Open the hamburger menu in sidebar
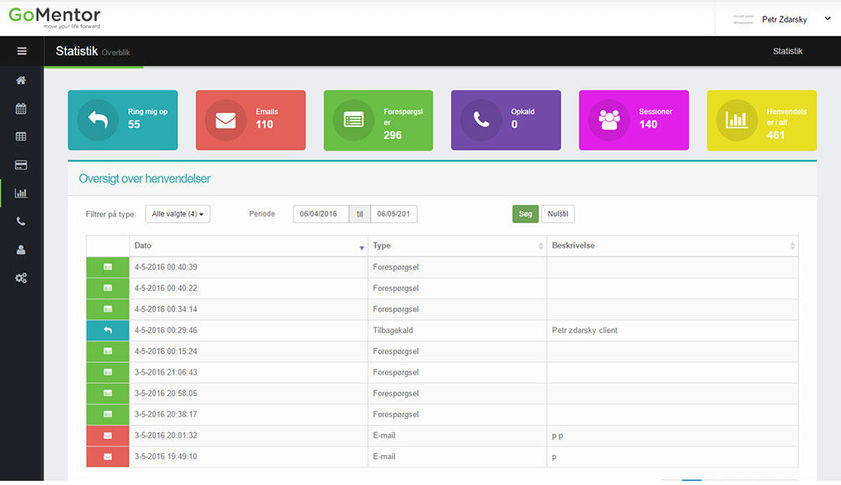 pyautogui.click(x=21, y=51)
